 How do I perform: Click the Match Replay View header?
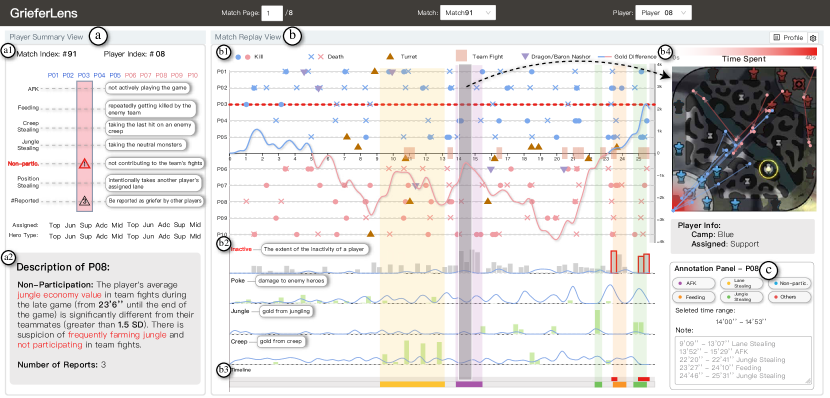[x=247, y=37]
